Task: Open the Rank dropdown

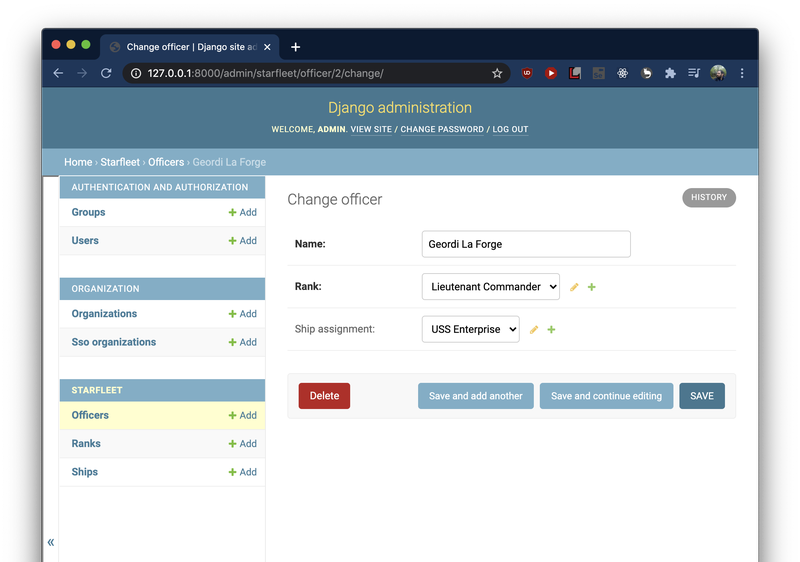Action: pyautogui.click(x=491, y=287)
